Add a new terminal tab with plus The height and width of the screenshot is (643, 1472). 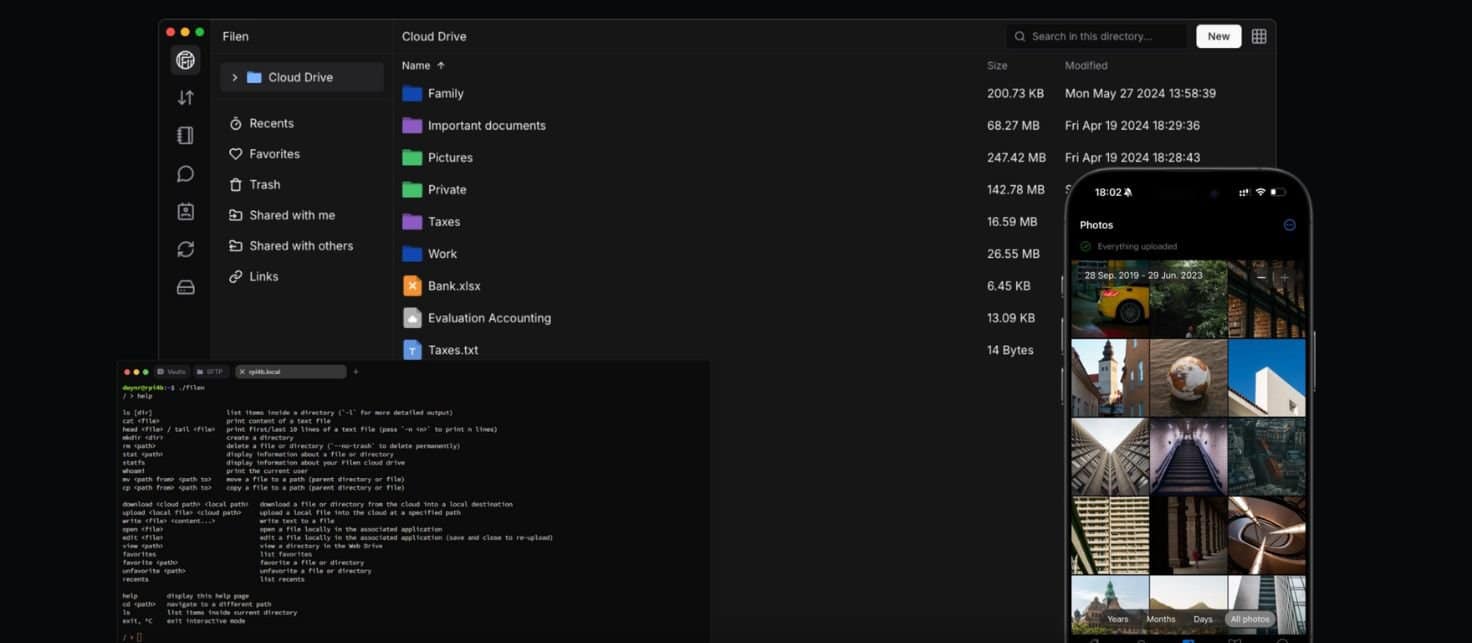[355, 372]
